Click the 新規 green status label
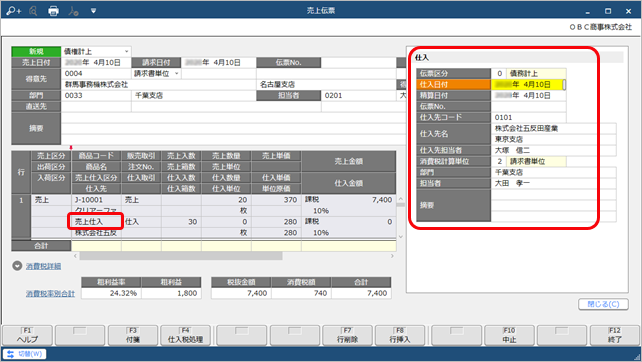The height and width of the screenshot is (362, 642). 36,51
